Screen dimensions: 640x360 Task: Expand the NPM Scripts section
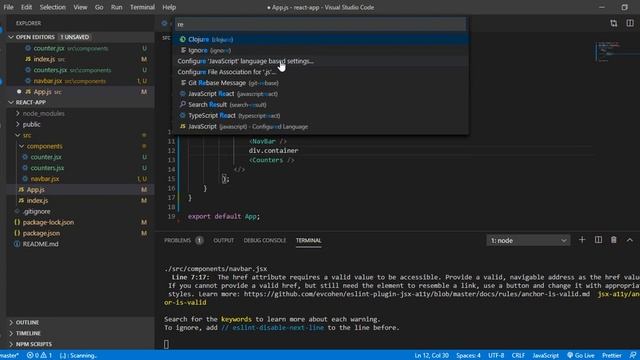[80, 344]
